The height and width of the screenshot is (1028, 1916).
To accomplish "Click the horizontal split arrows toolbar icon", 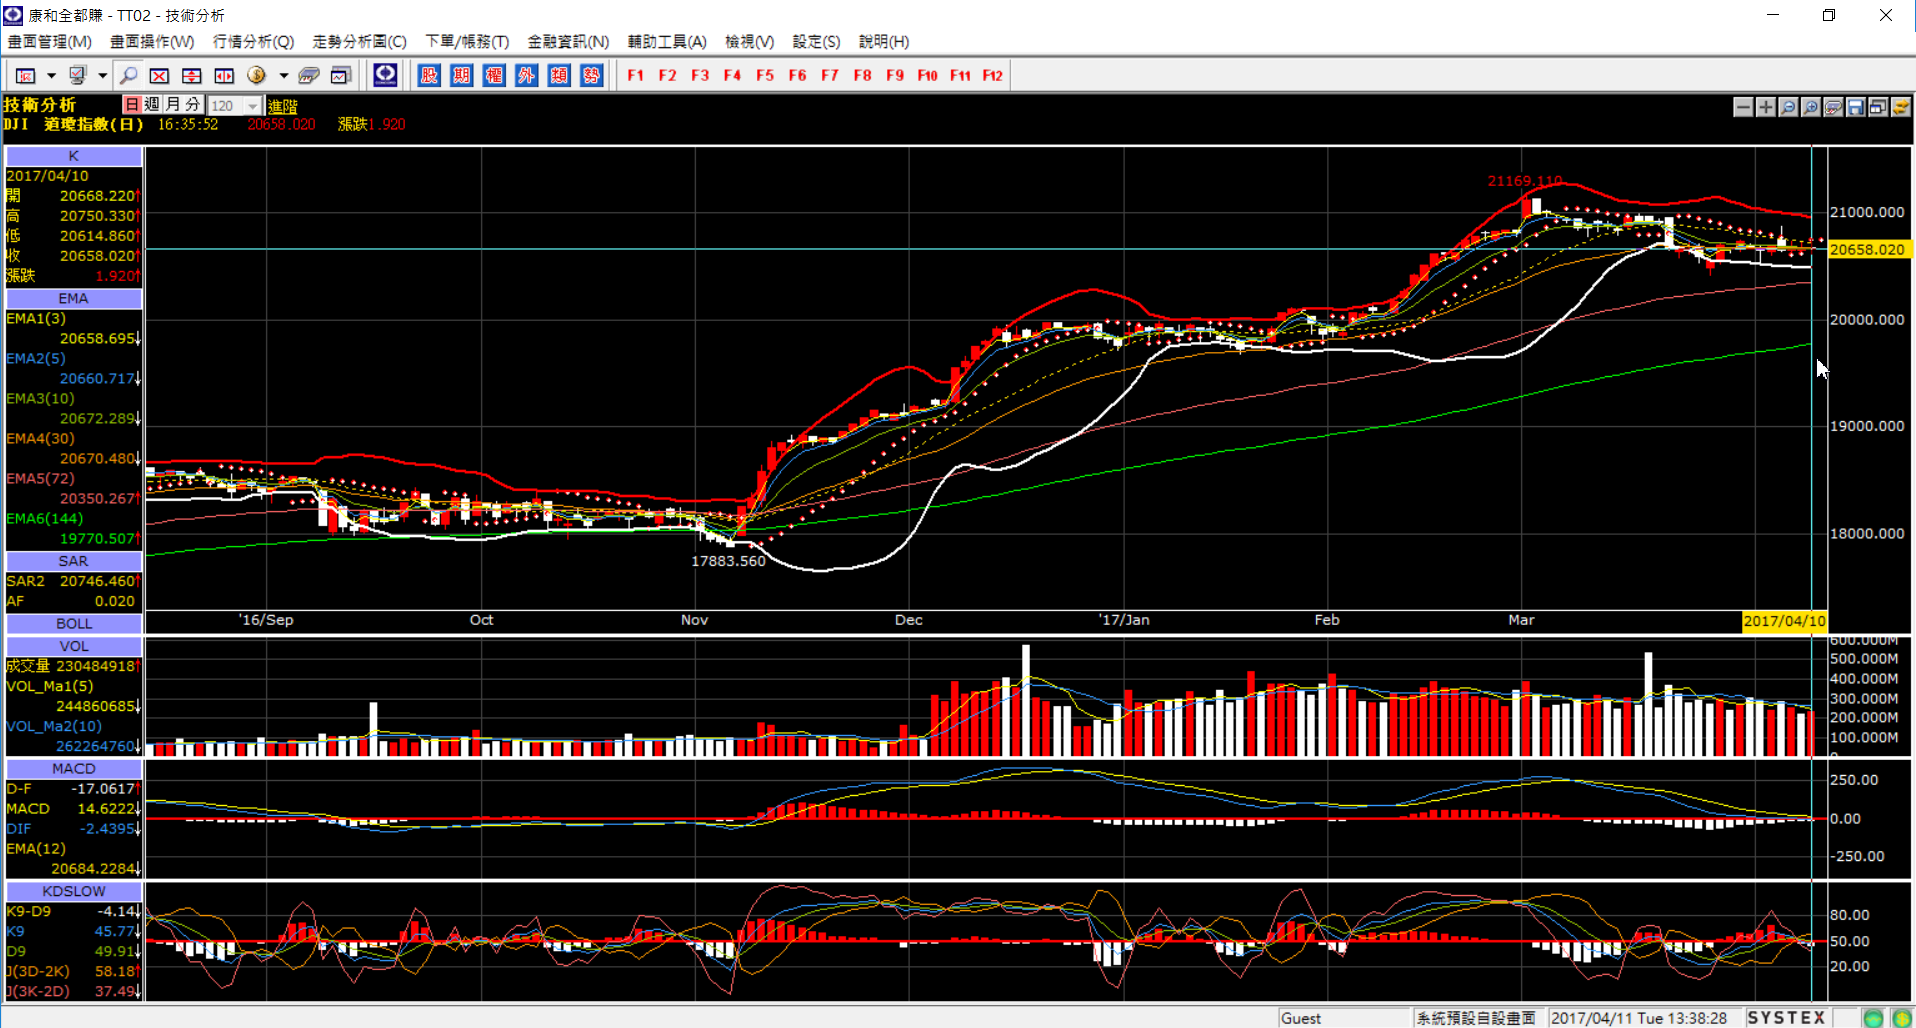I will click(x=224, y=76).
